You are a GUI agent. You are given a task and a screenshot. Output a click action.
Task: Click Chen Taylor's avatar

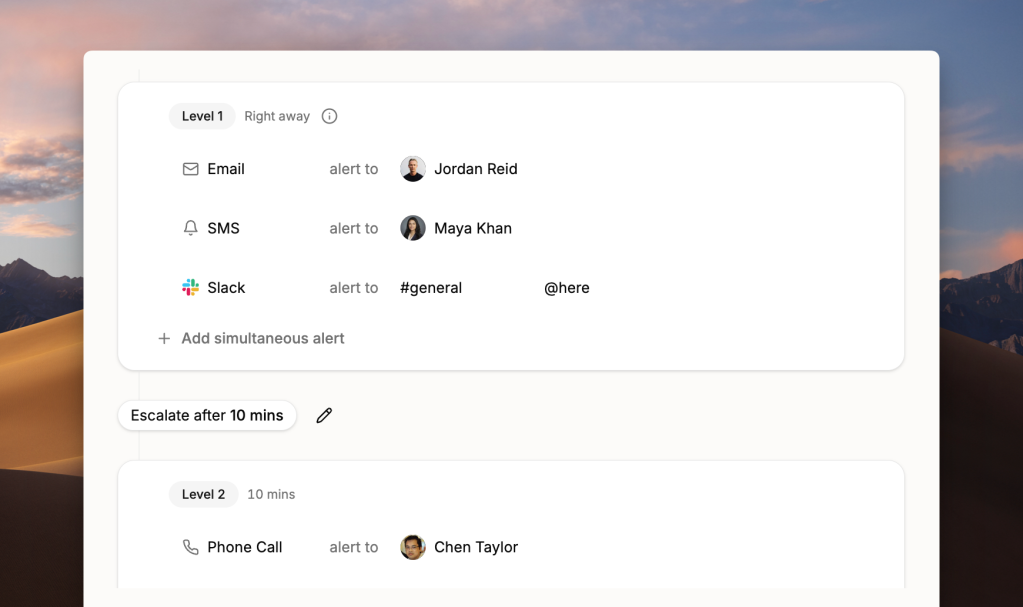pyautogui.click(x=413, y=547)
